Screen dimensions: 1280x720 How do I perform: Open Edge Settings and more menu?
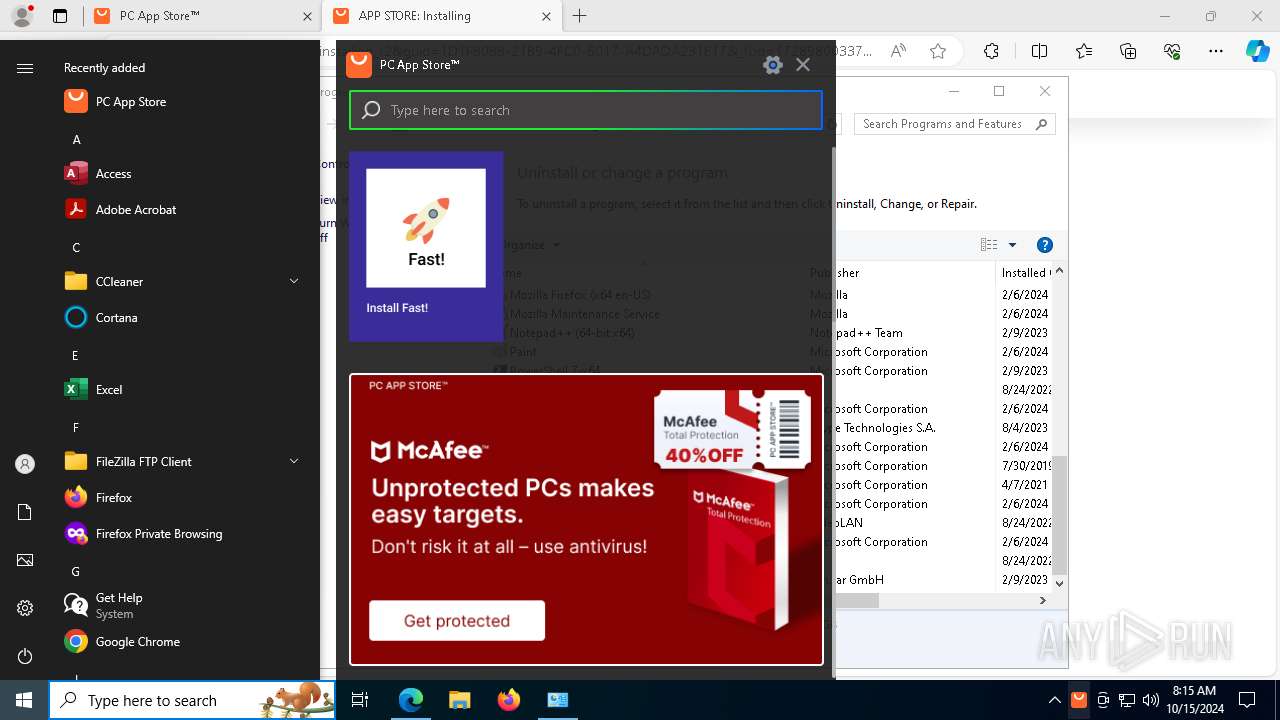1216,51
